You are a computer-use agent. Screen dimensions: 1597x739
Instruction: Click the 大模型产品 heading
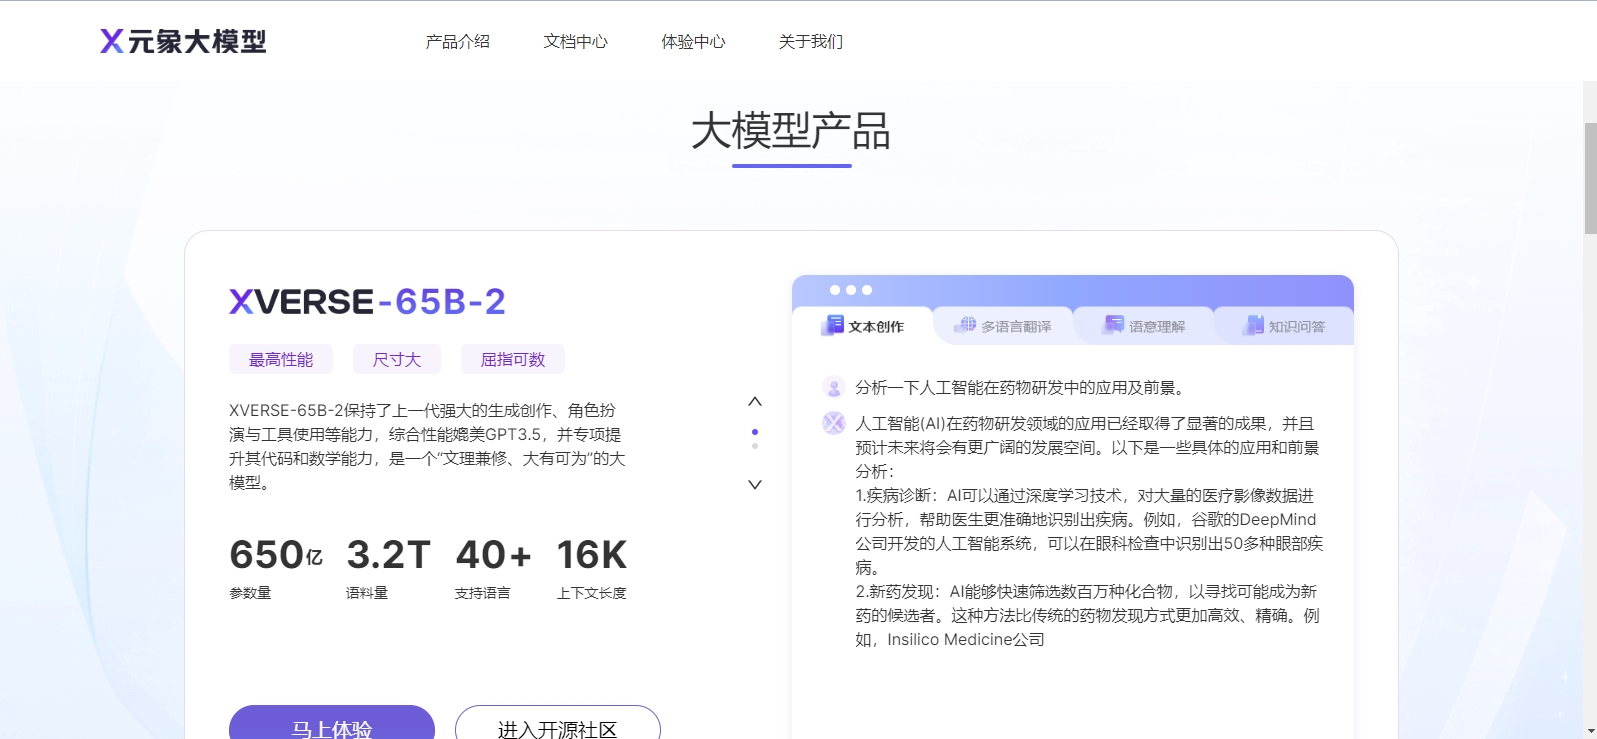pos(791,131)
